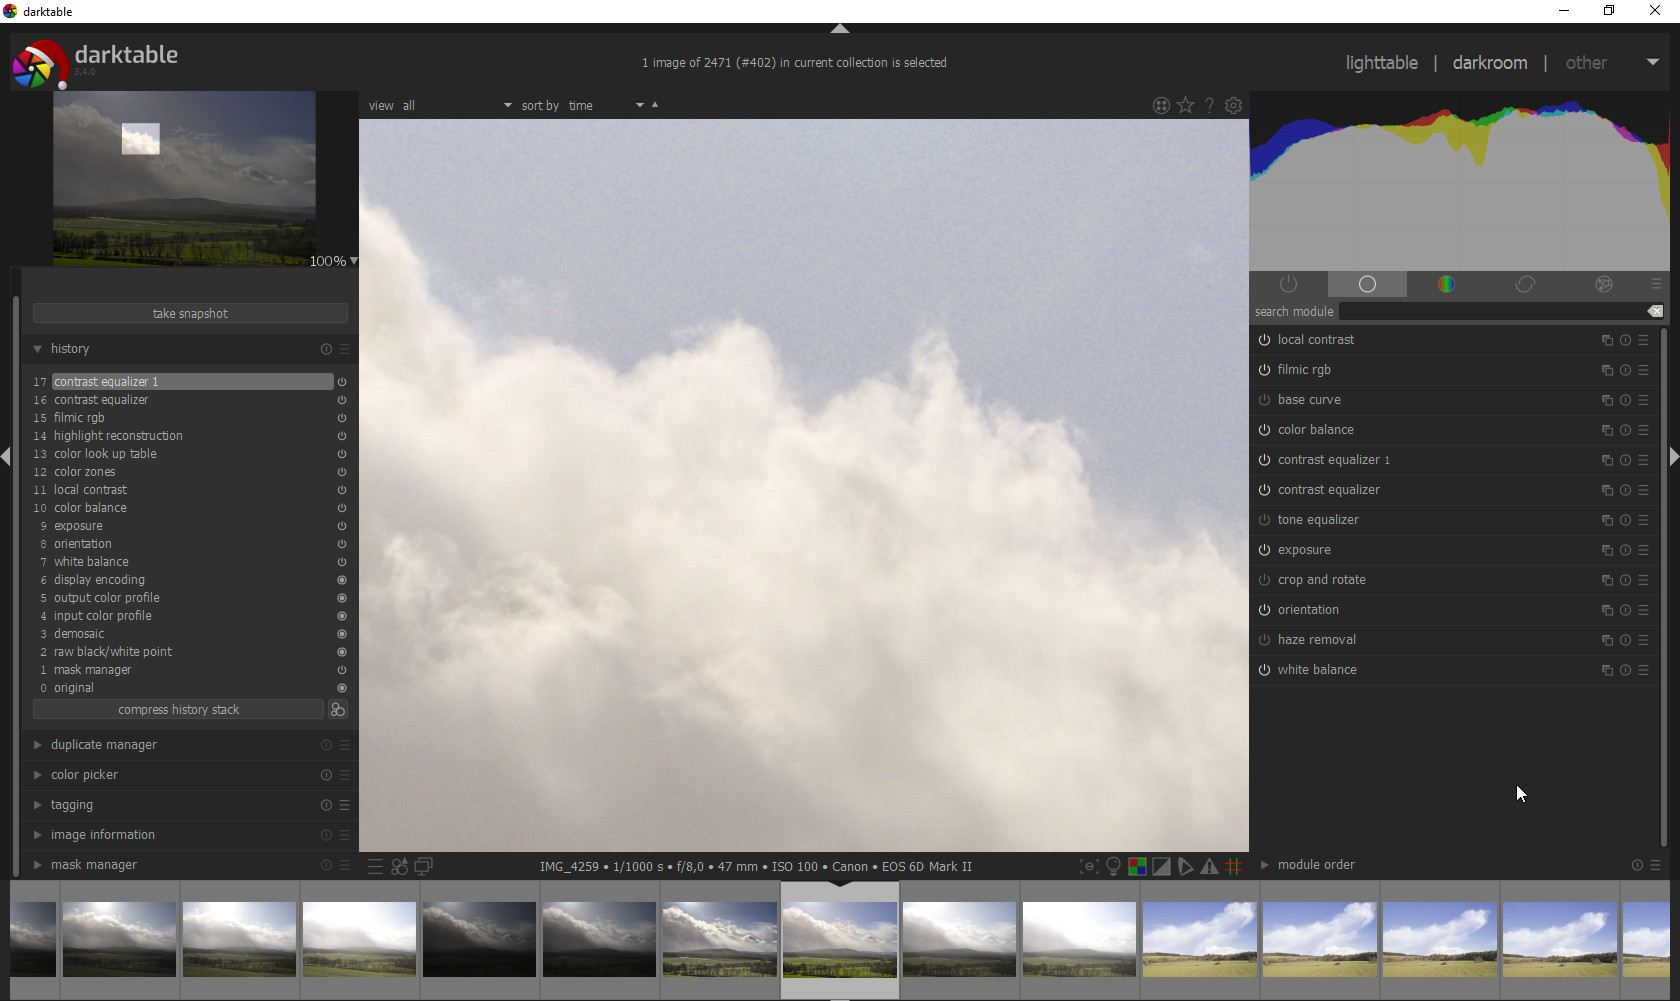
Task: Switch to the lighttable view
Action: (x=1381, y=63)
